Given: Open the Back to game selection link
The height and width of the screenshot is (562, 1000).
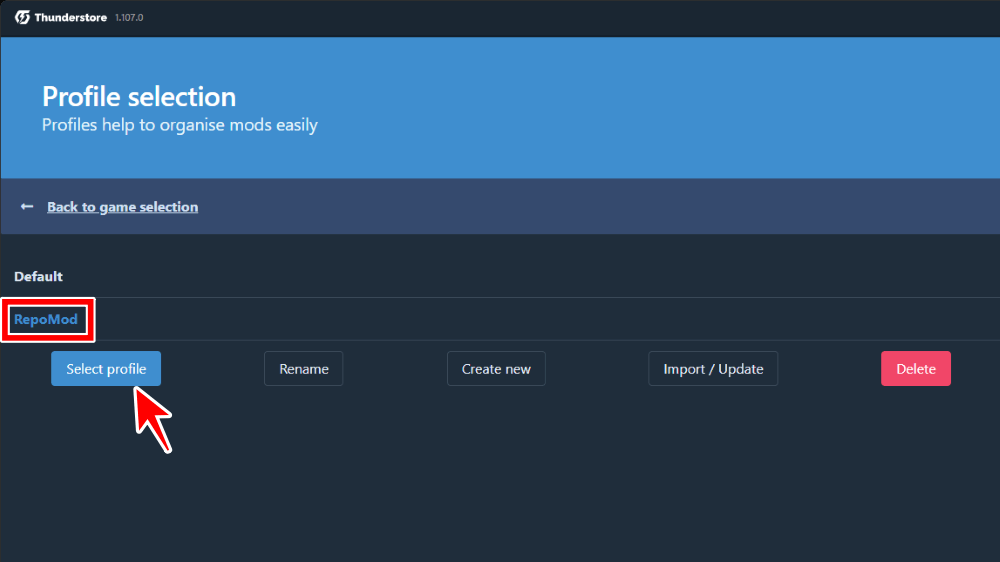Looking at the screenshot, I should 122,207.
